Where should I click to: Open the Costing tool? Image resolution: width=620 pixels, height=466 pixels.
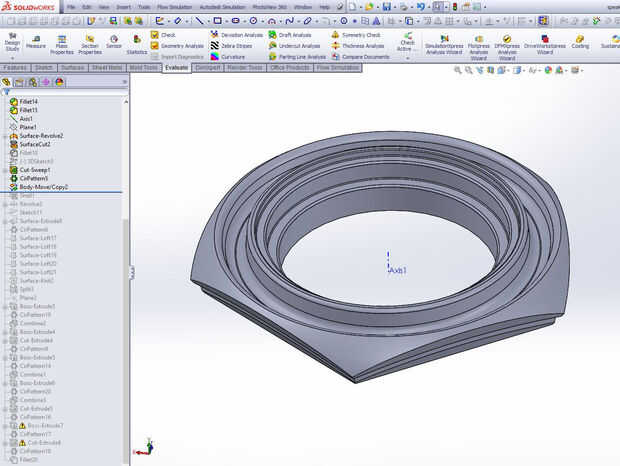580,42
